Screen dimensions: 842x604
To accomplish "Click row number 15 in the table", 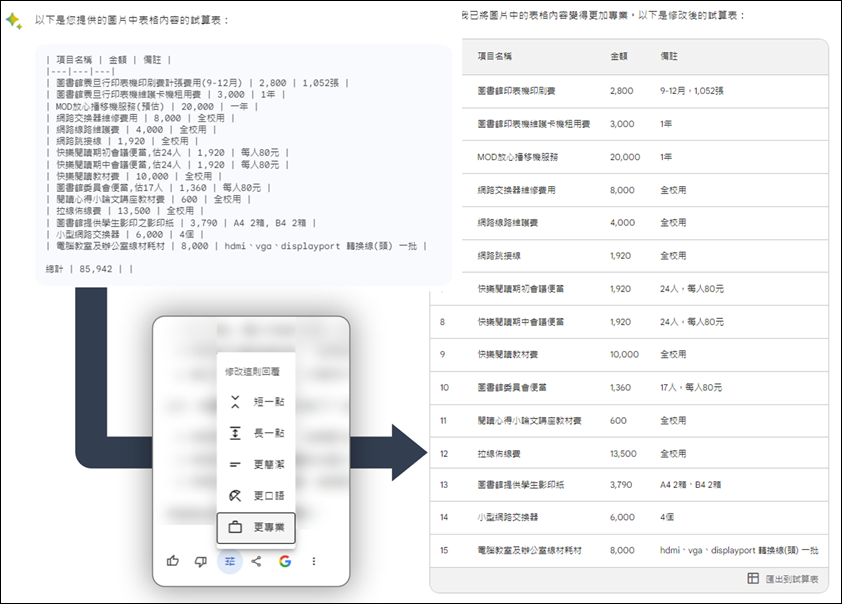I will coord(444,550).
